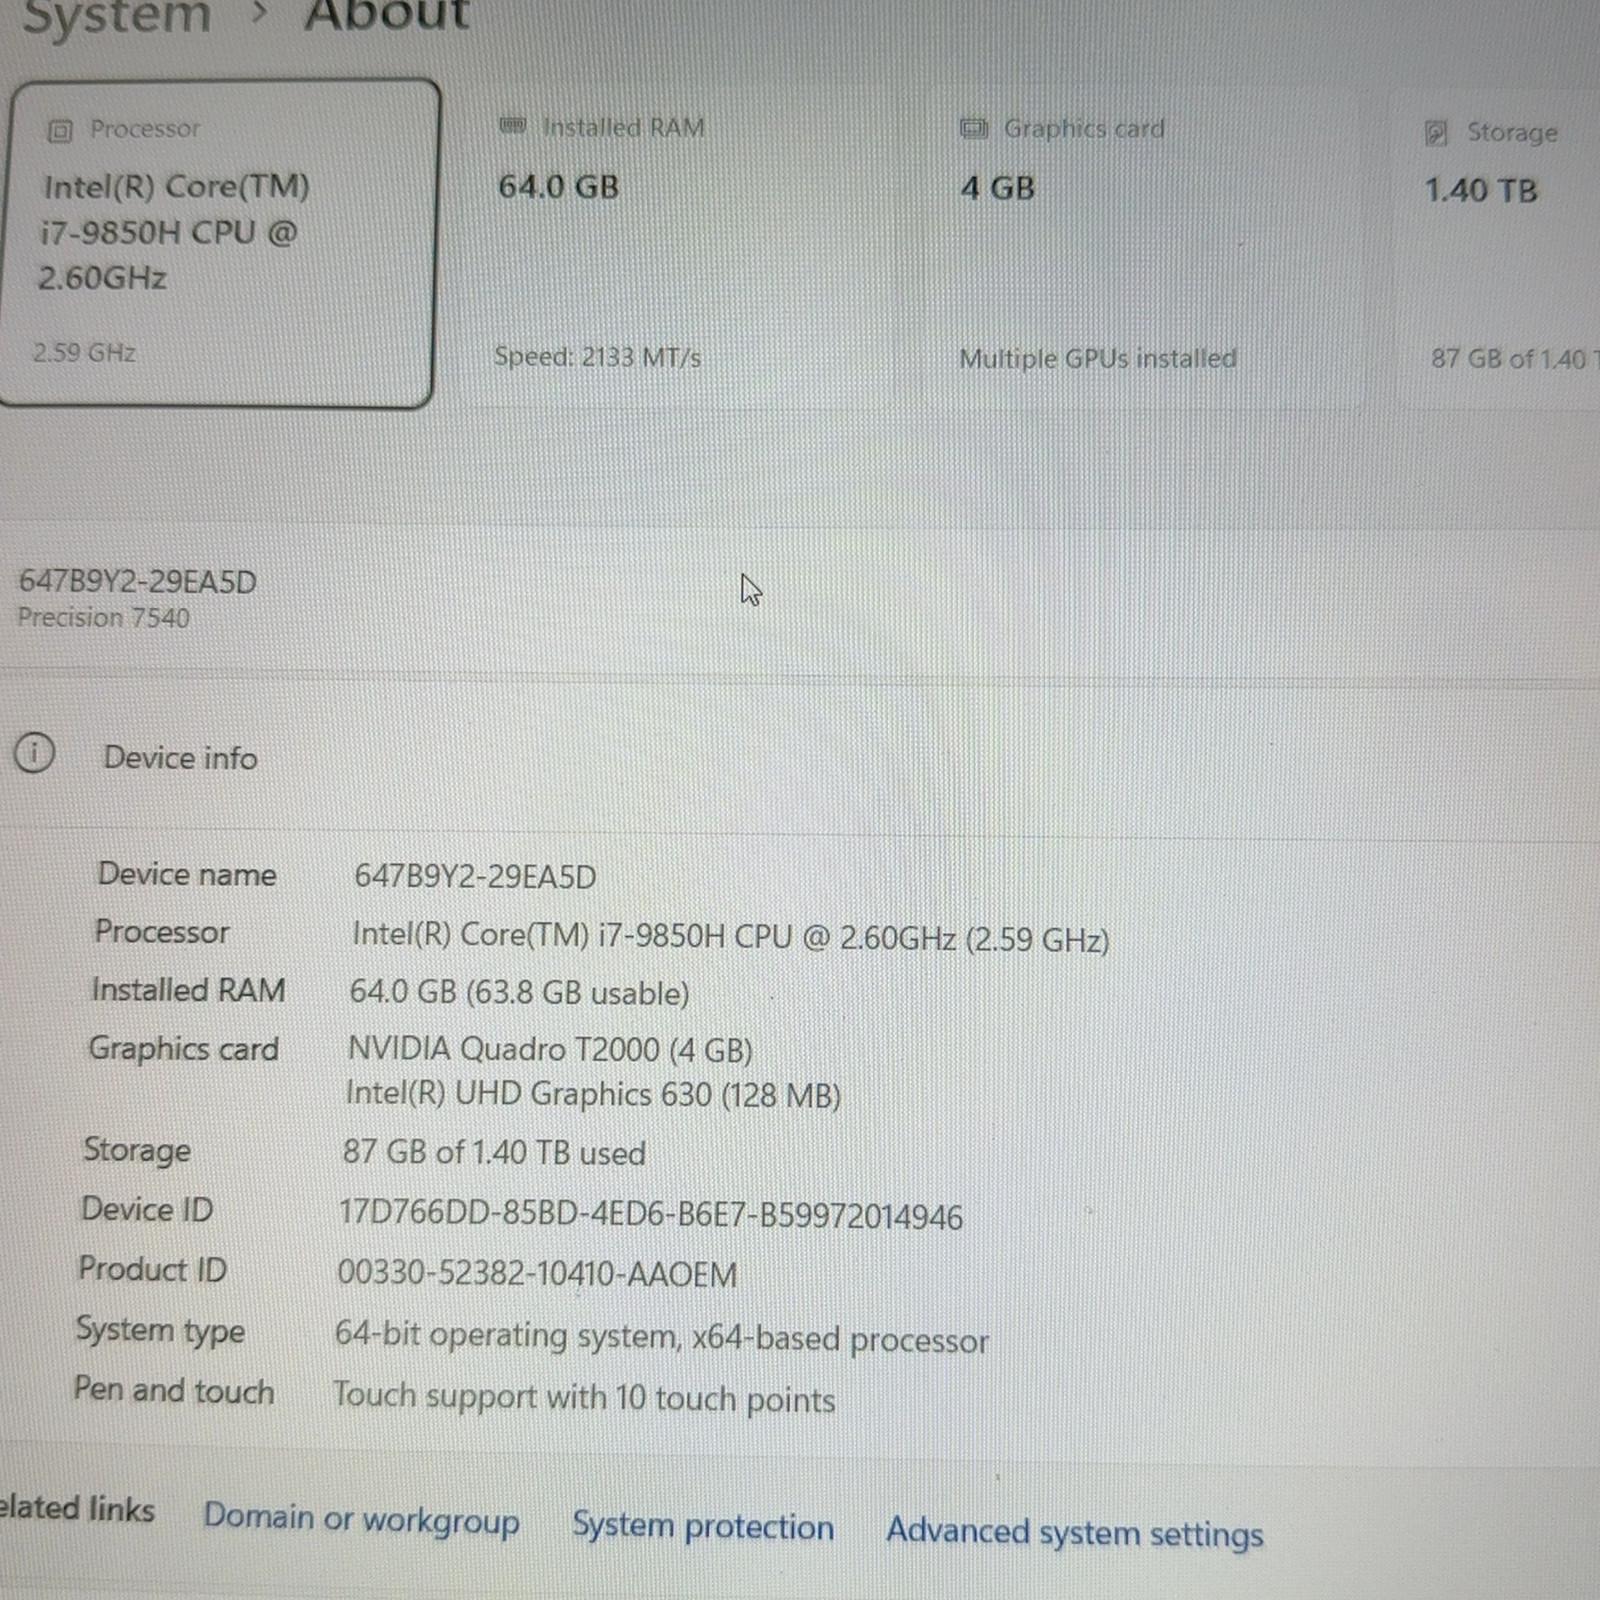Viewport: 1600px width, 1600px height.
Task: Click the 2.59 GHz text in Processor card
Action: tap(84, 352)
